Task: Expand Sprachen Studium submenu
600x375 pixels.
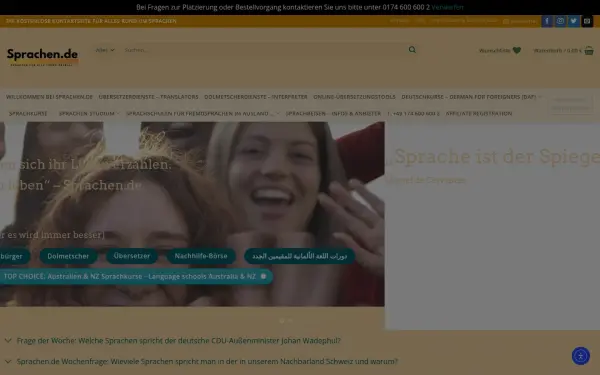Action: point(89,114)
